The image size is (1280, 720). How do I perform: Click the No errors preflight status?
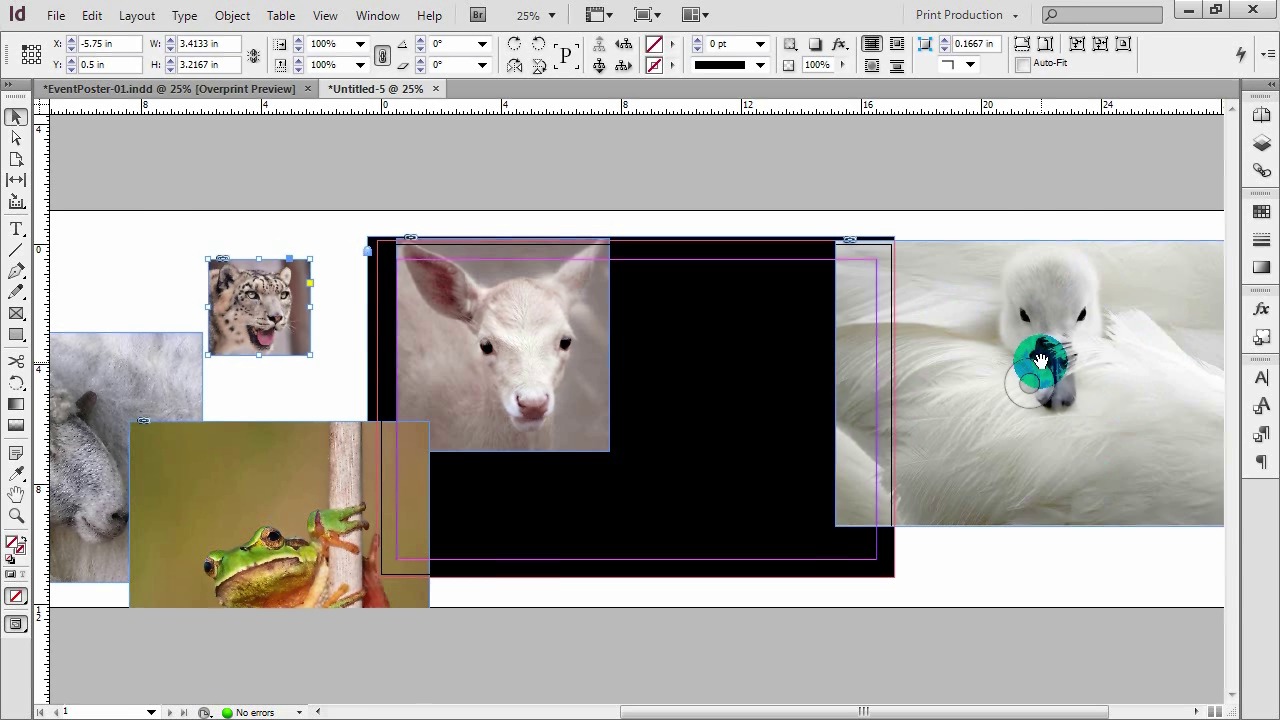pyautogui.click(x=254, y=712)
